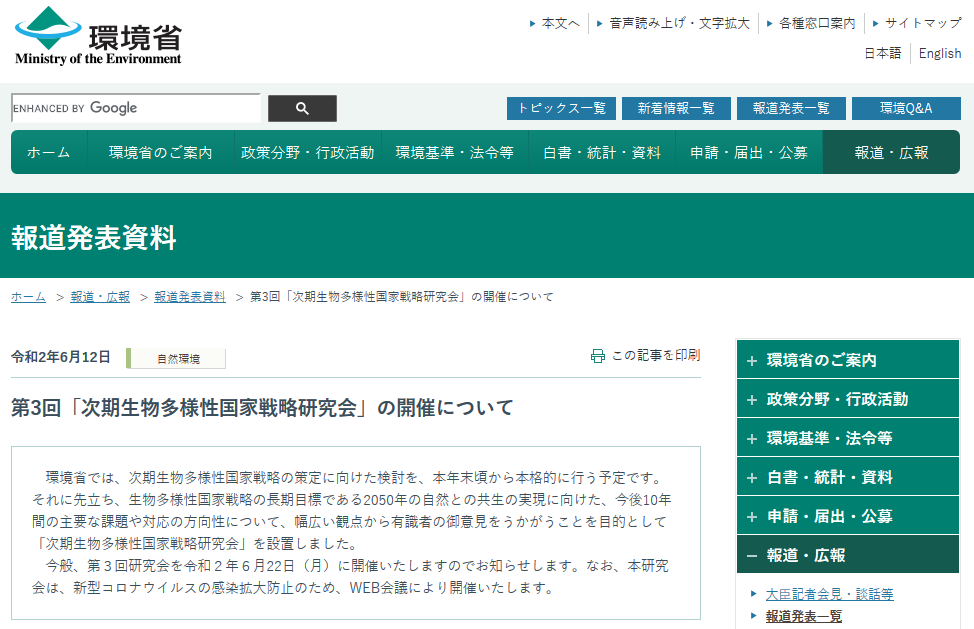The image size is (974, 629).
Task: Click the 環境Q&A button
Action: 905,108
